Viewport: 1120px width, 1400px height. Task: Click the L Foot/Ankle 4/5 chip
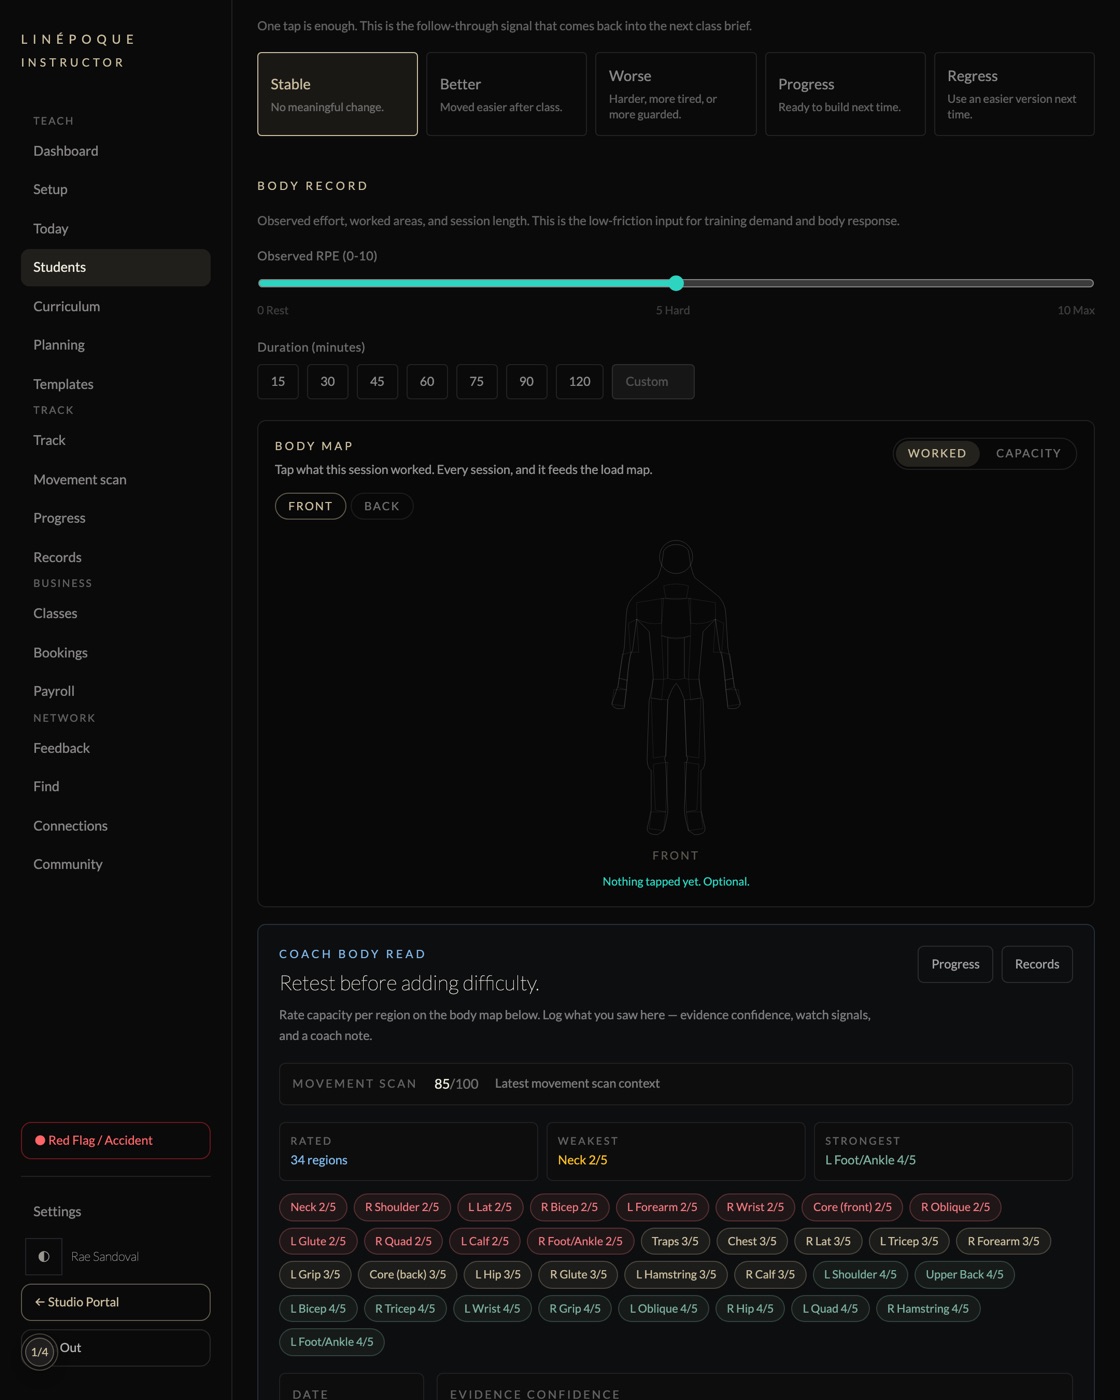332,1342
